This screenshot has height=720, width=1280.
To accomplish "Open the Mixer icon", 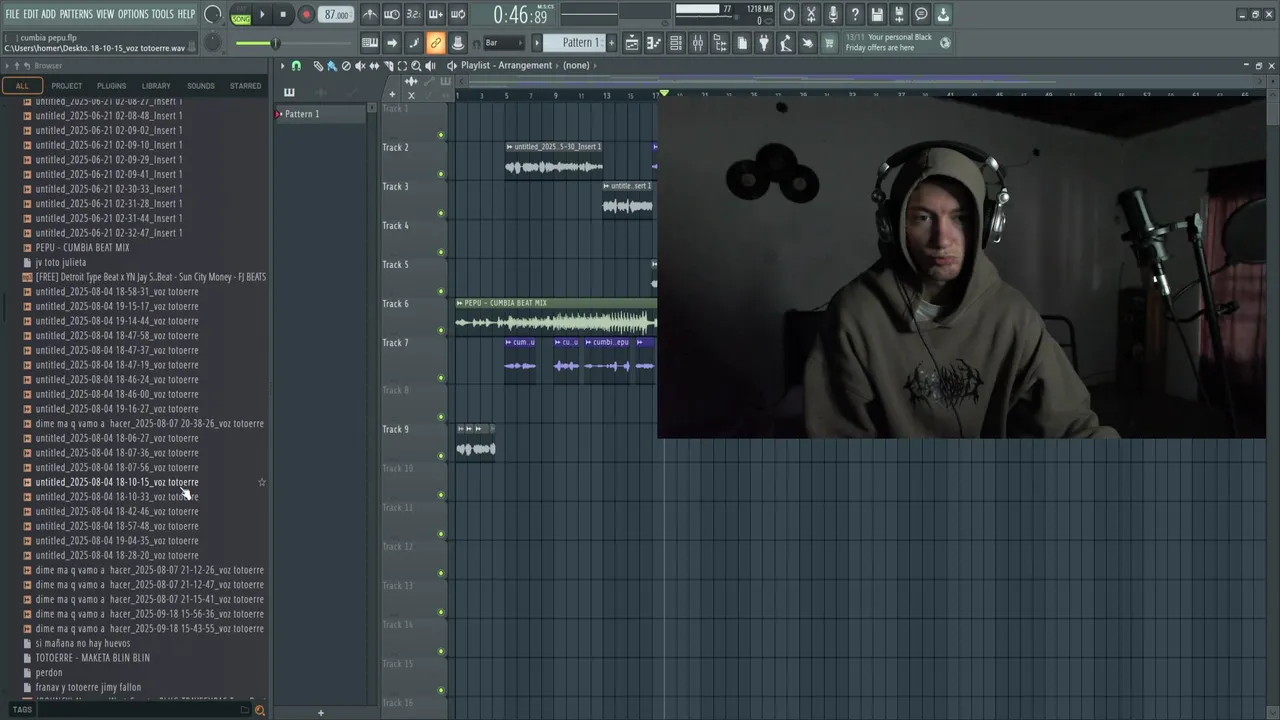I will point(697,42).
